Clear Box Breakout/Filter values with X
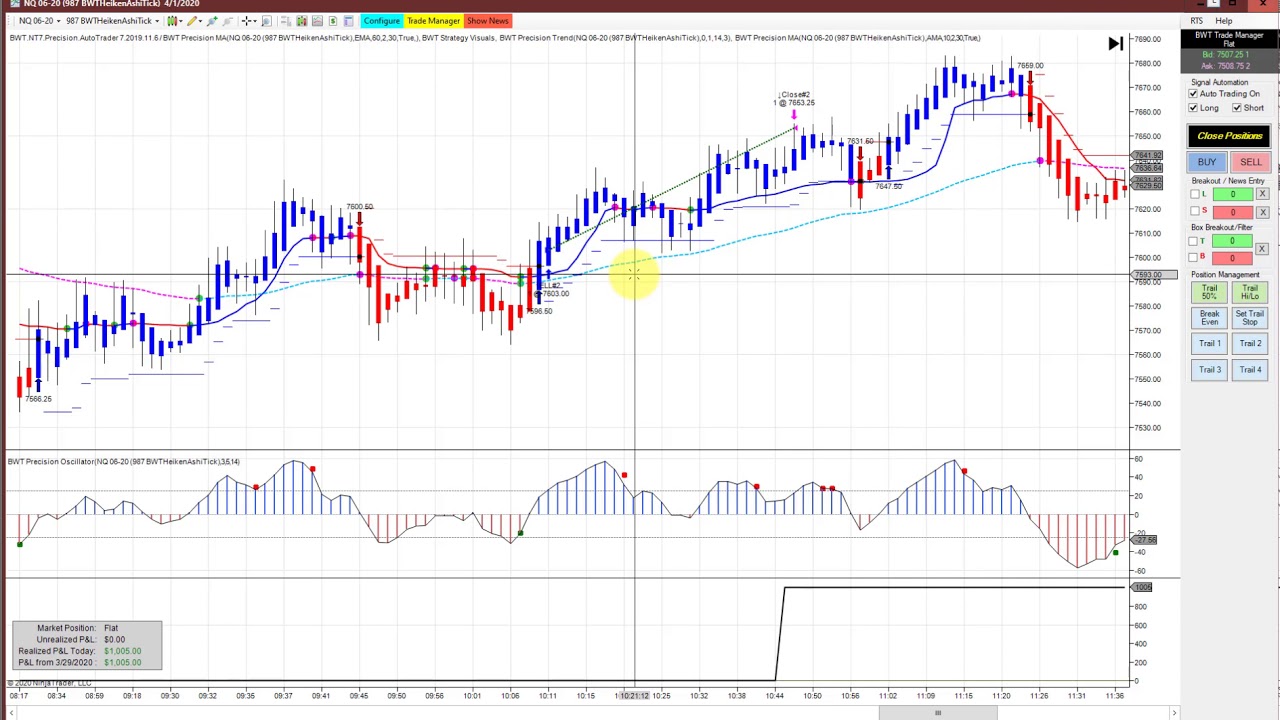The width and height of the screenshot is (1280, 720). (1261, 248)
